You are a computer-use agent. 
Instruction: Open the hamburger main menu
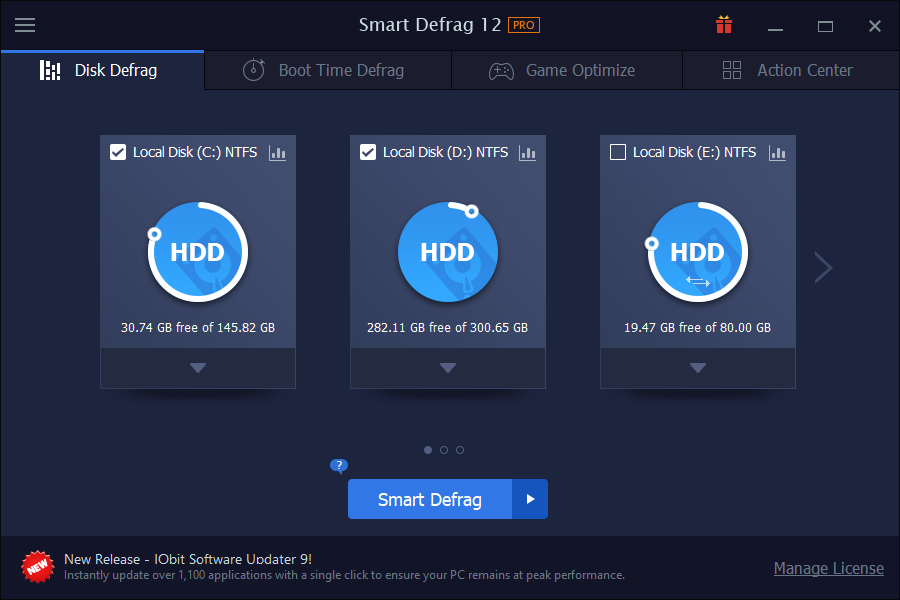pyautogui.click(x=25, y=25)
